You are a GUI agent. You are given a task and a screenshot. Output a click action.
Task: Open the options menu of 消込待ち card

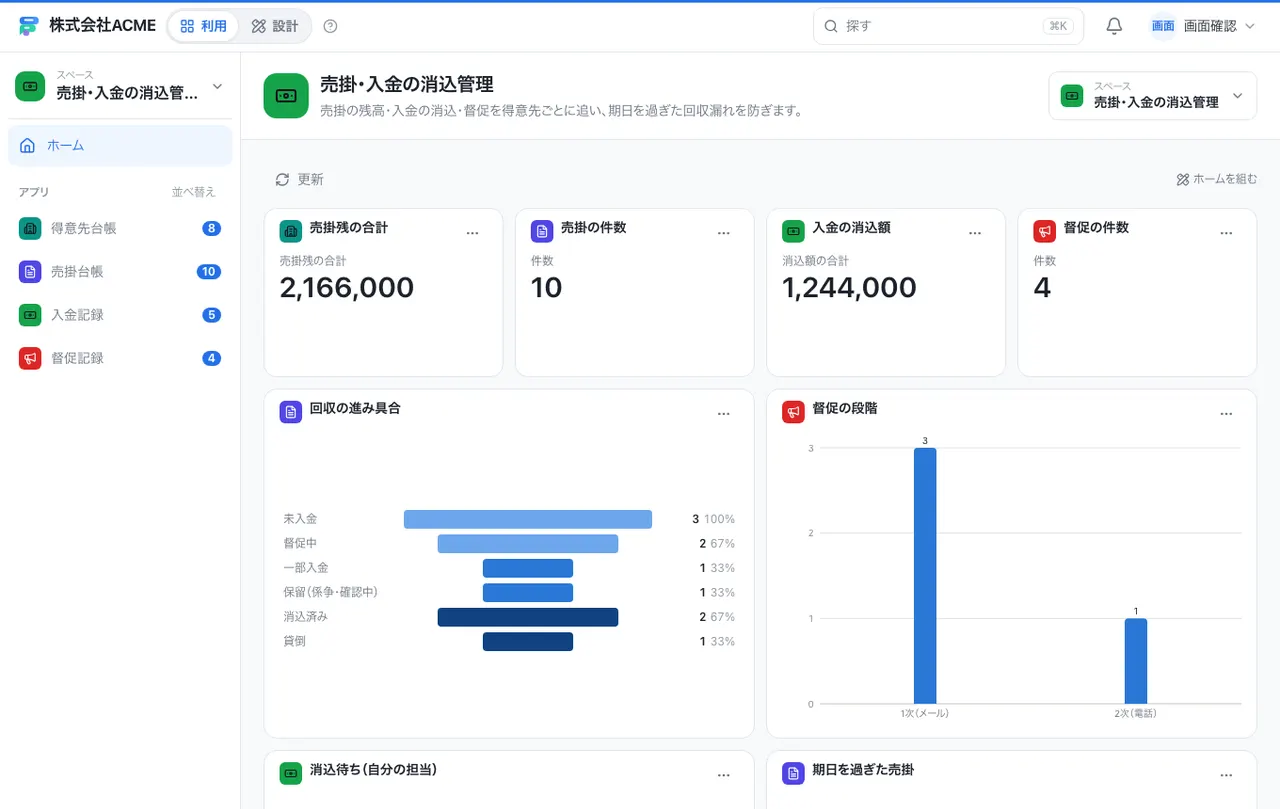click(724, 775)
